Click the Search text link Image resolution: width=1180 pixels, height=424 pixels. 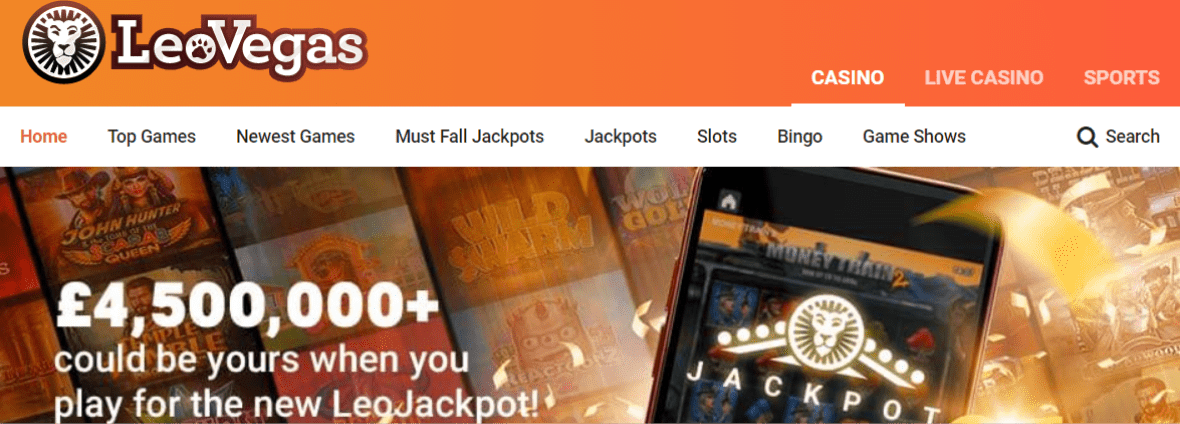pyautogui.click(x=1132, y=136)
